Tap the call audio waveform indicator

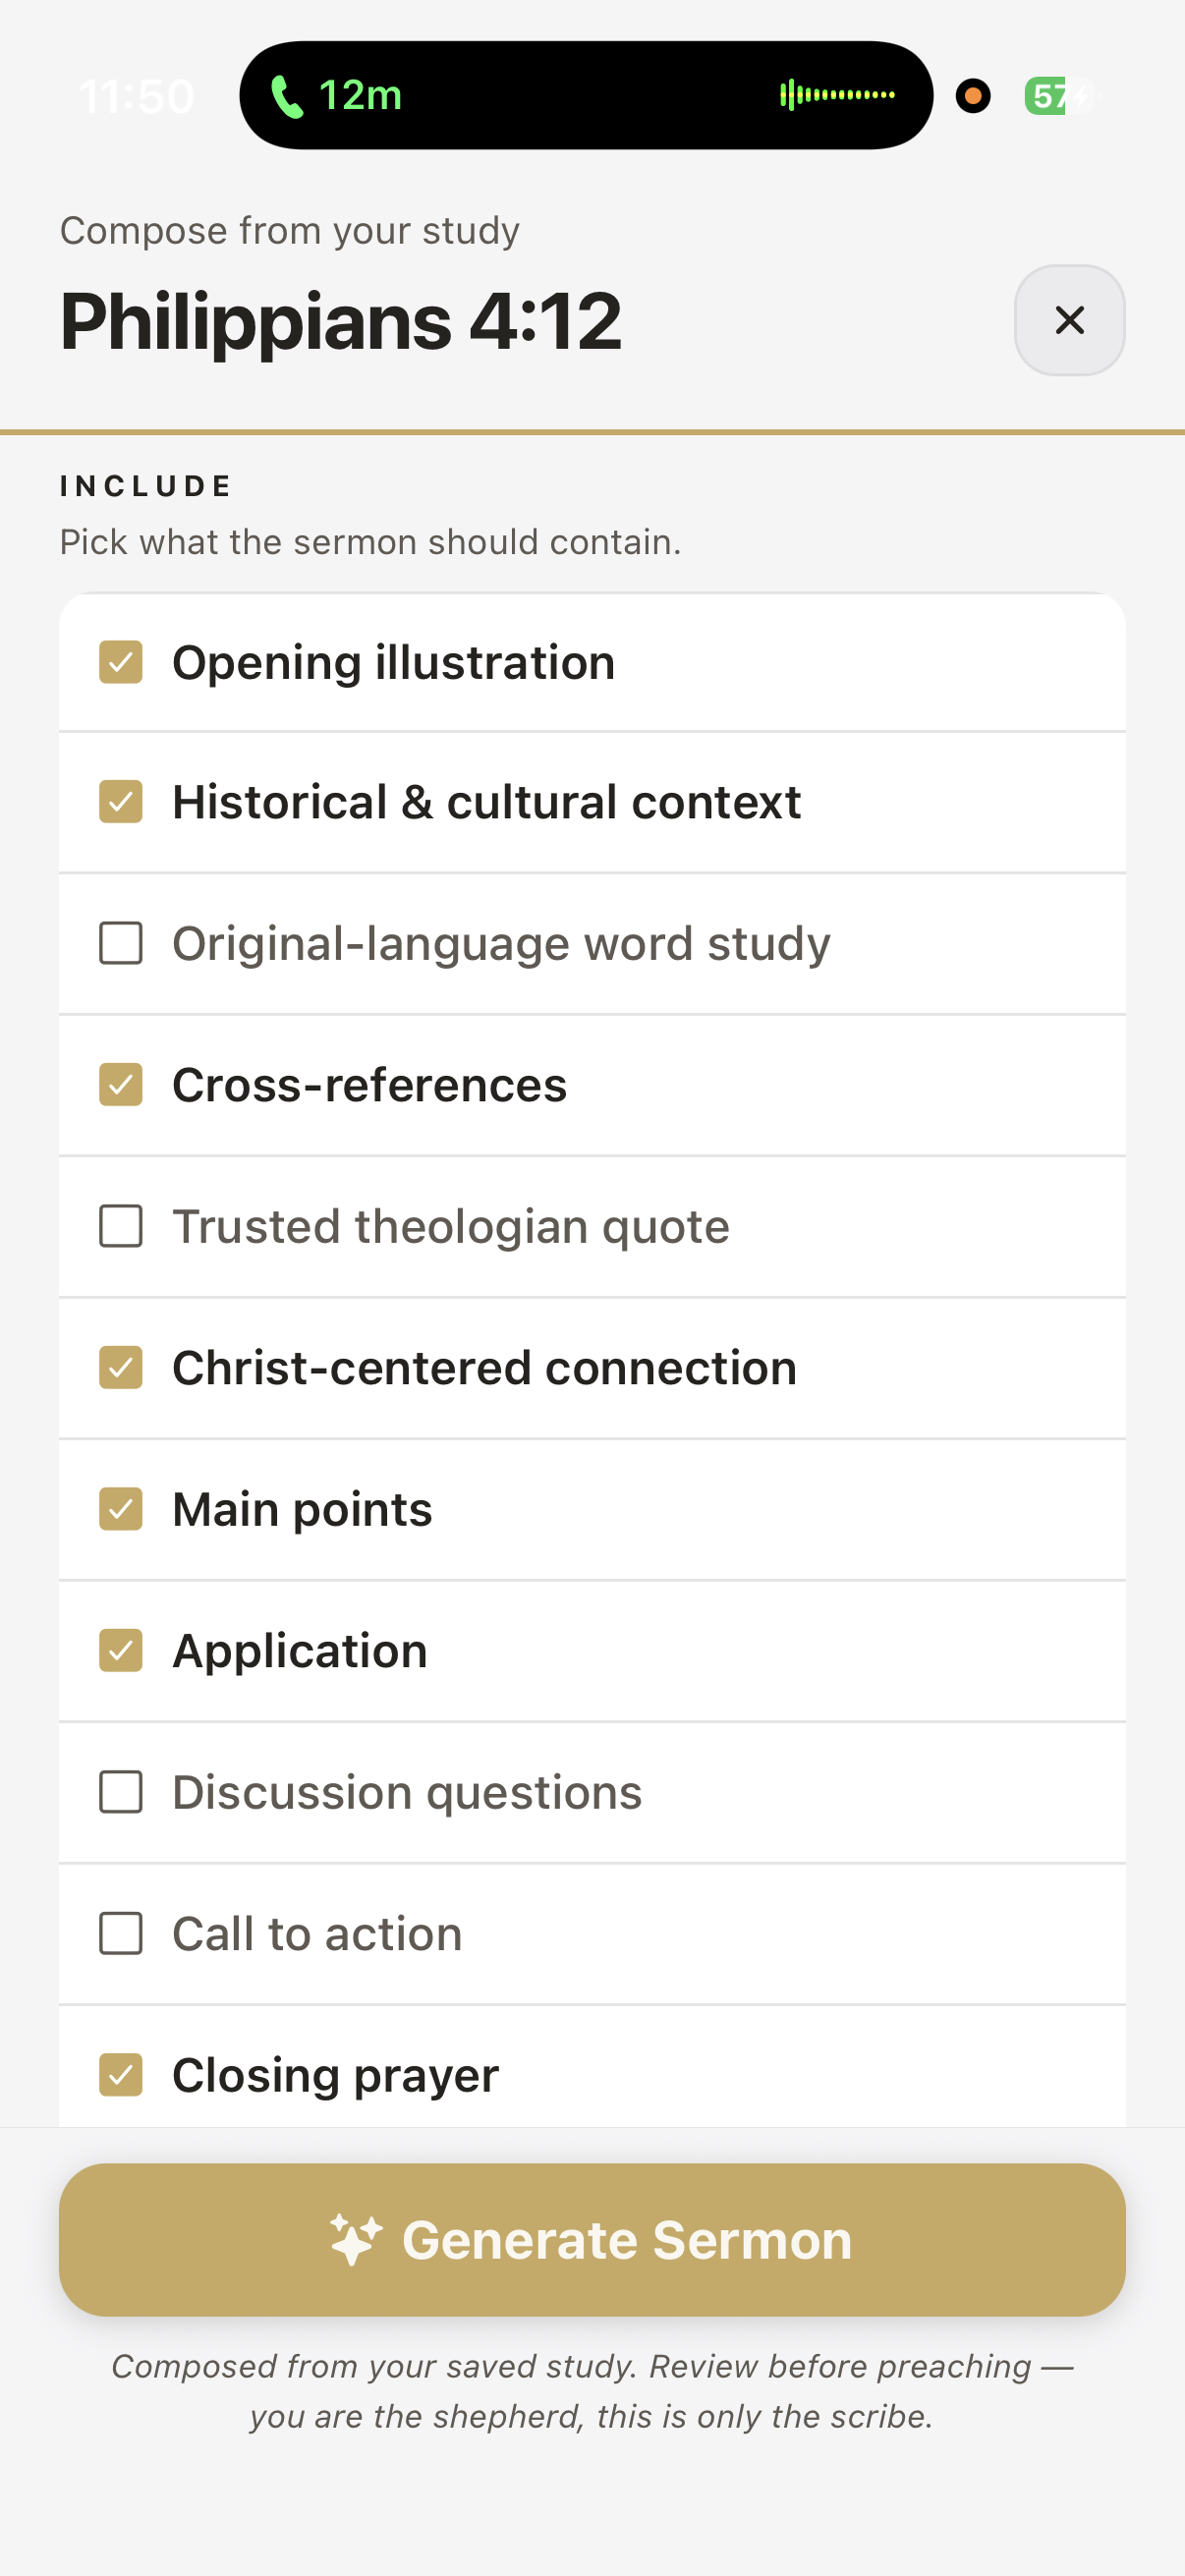[837, 95]
